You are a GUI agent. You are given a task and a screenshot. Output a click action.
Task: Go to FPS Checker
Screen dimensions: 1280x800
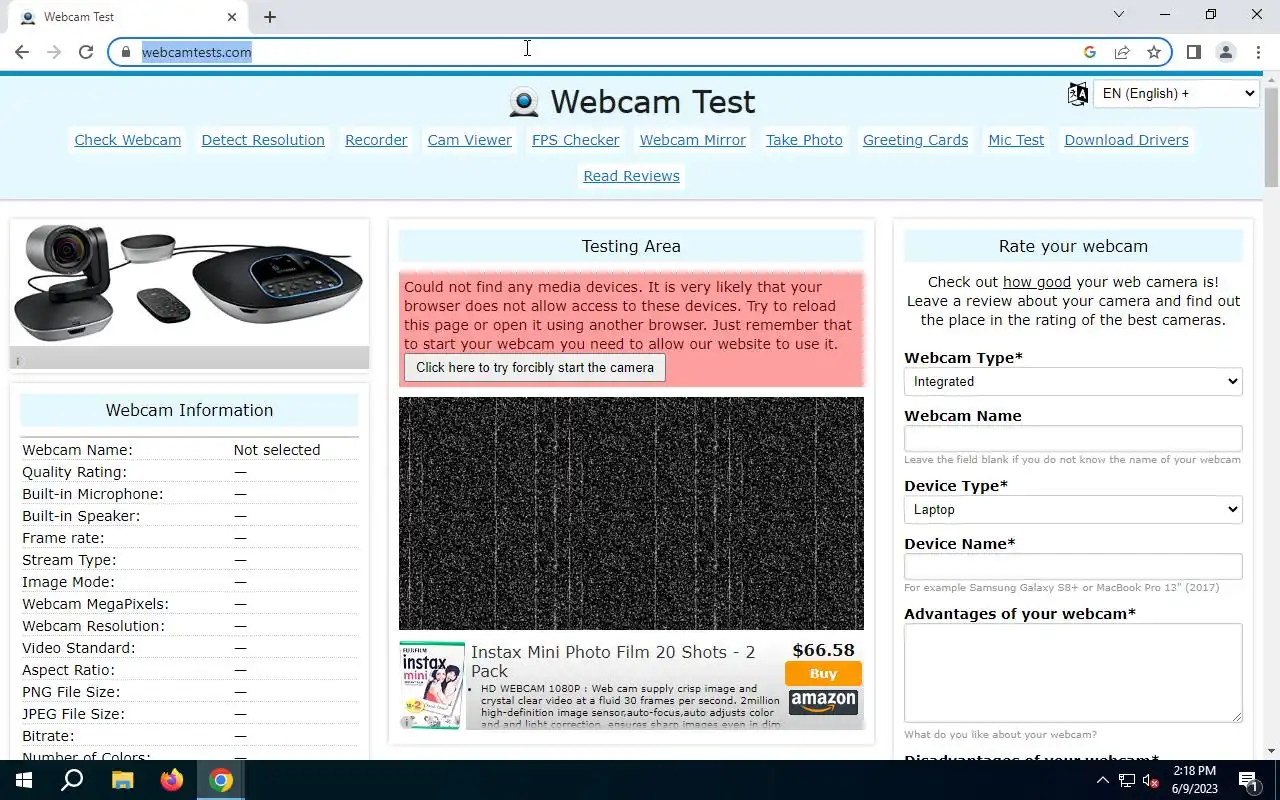point(576,140)
